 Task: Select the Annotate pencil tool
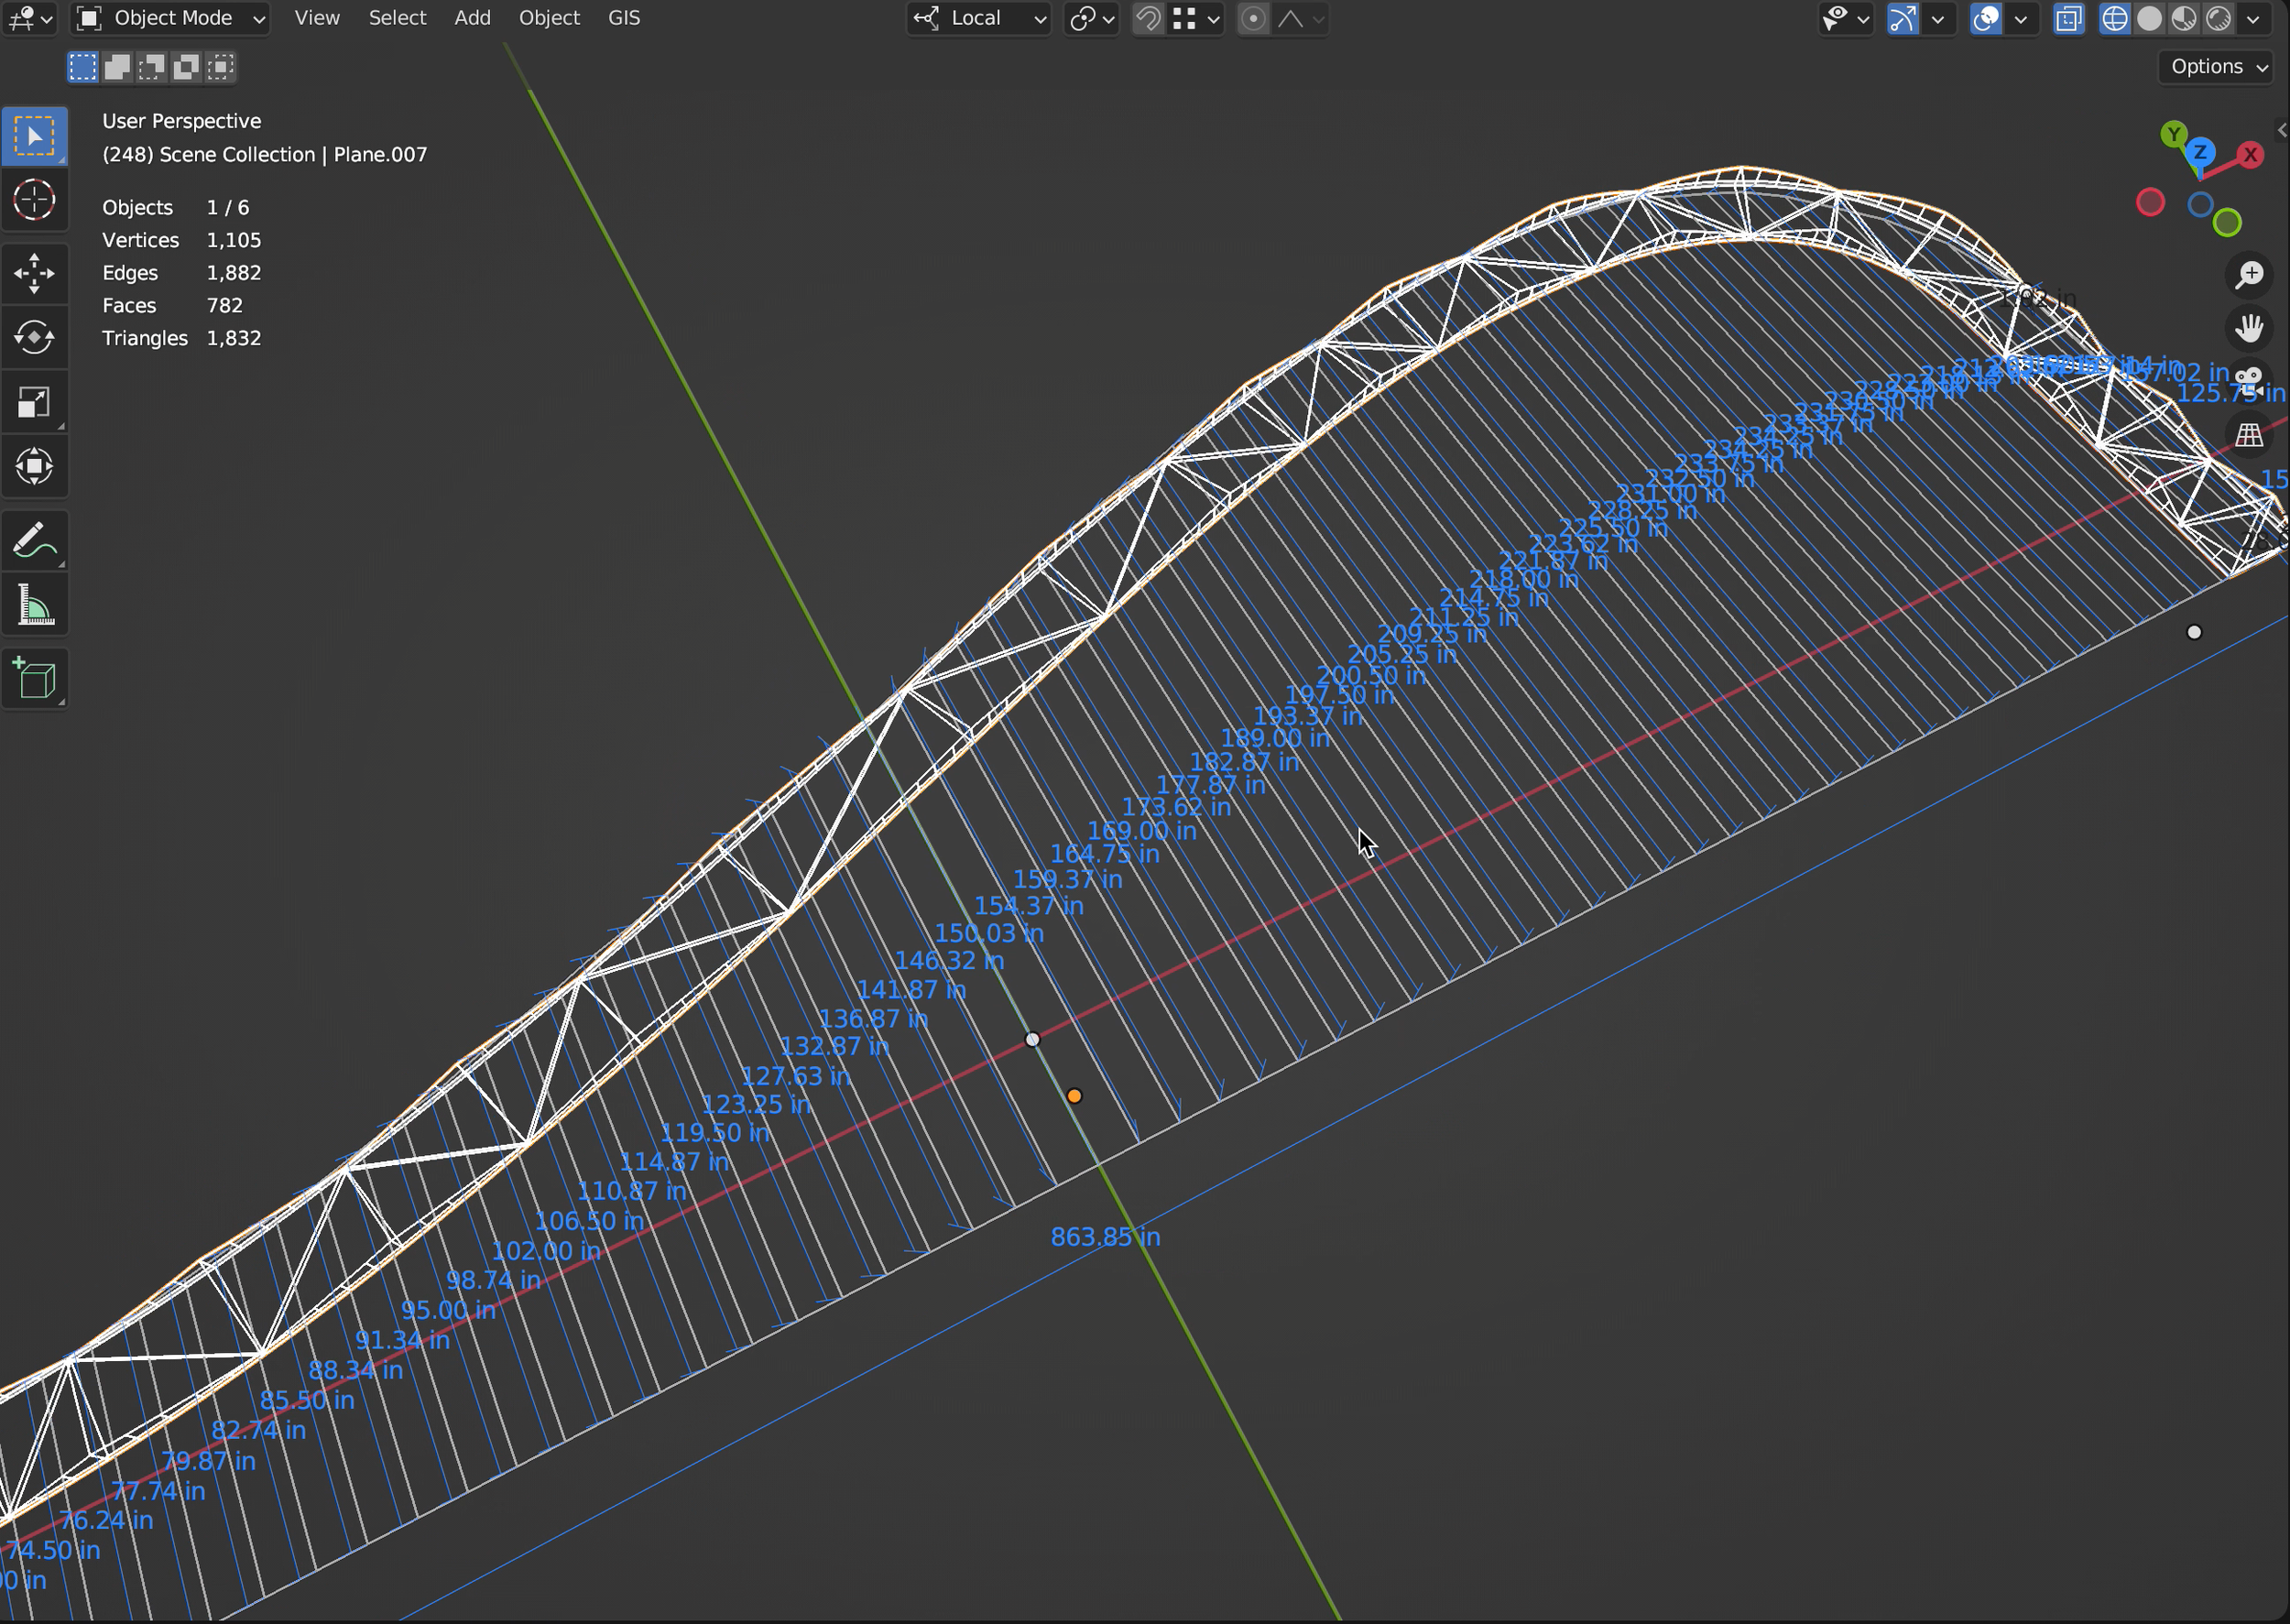click(x=35, y=541)
